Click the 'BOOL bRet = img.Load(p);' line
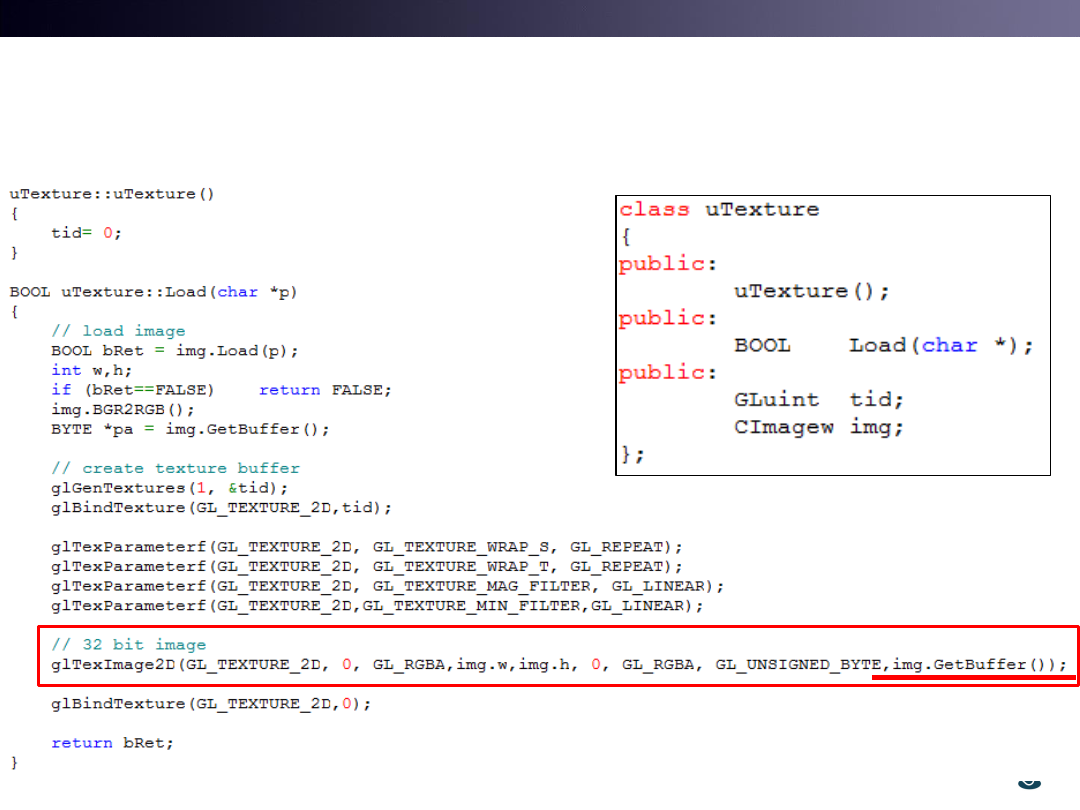Screen dimensions: 1080x810 [x=175, y=351]
